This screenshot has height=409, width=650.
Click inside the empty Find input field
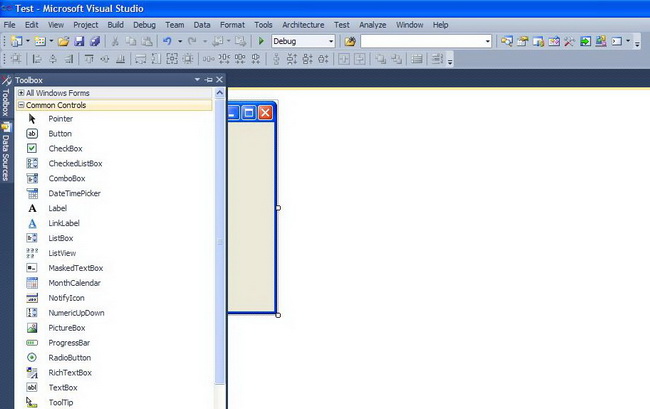click(x=422, y=41)
